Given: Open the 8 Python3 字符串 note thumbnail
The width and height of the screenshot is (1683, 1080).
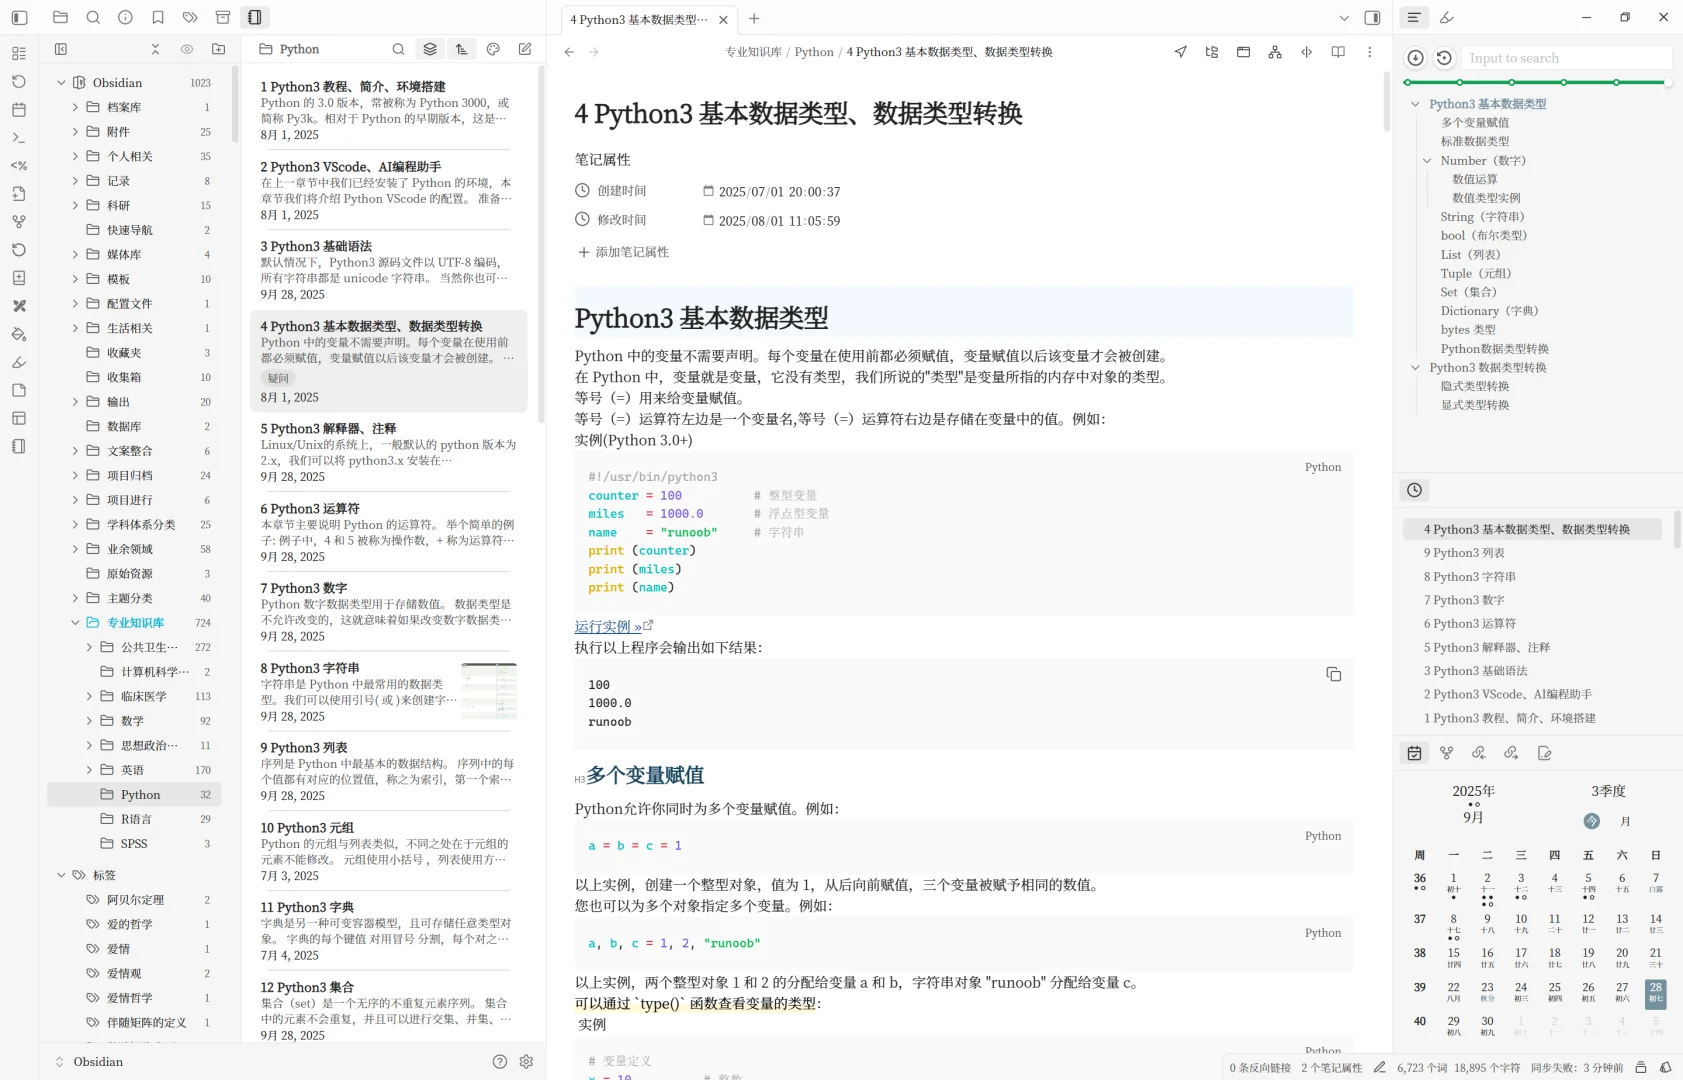Looking at the screenshot, I should pos(489,691).
